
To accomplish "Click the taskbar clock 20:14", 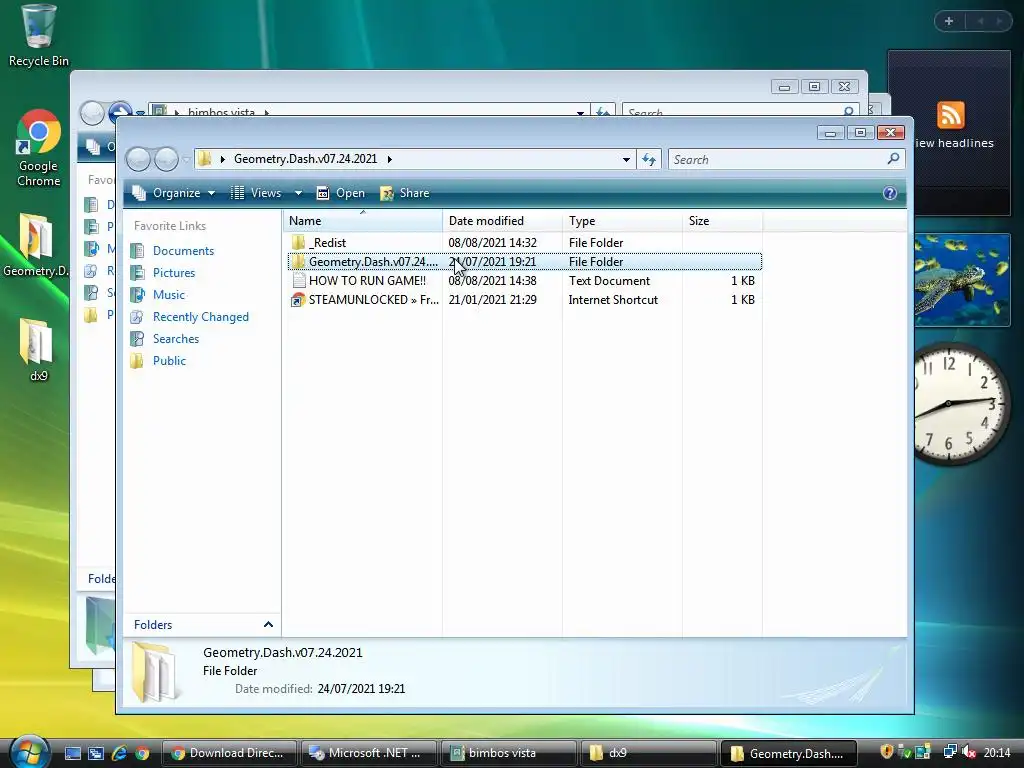I will tap(997, 753).
